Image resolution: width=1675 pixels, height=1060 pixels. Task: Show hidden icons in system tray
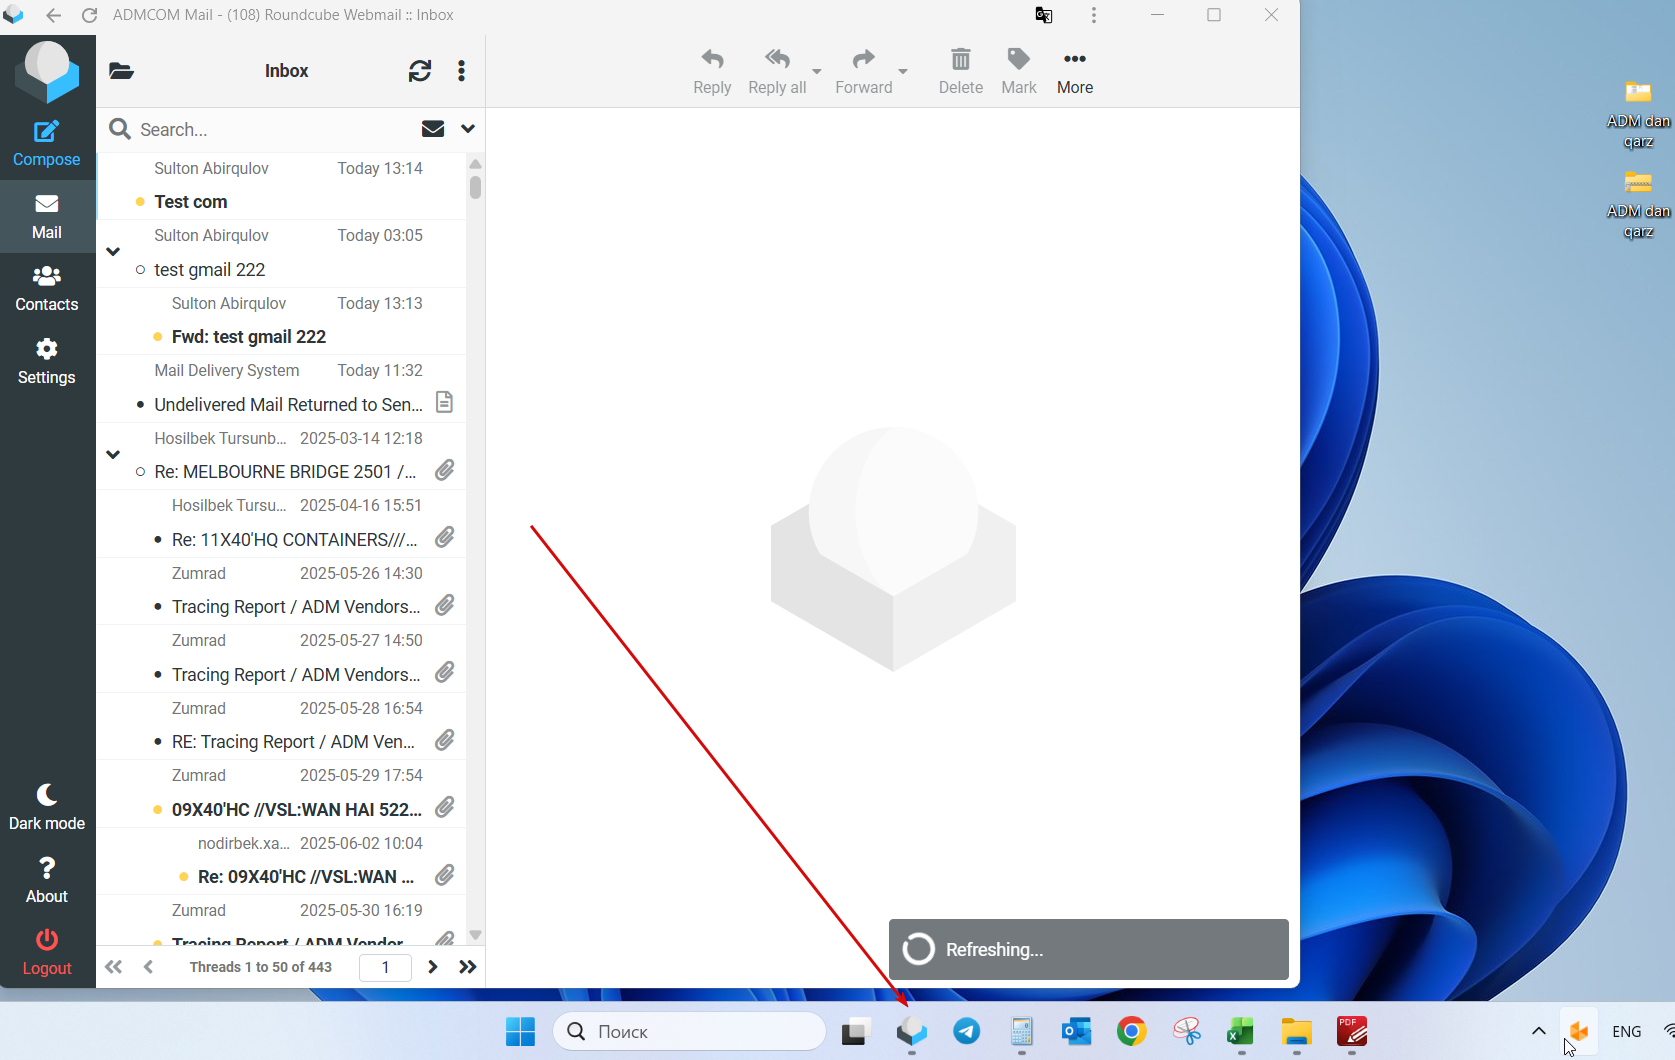pyautogui.click(x=1539, y=1031)
